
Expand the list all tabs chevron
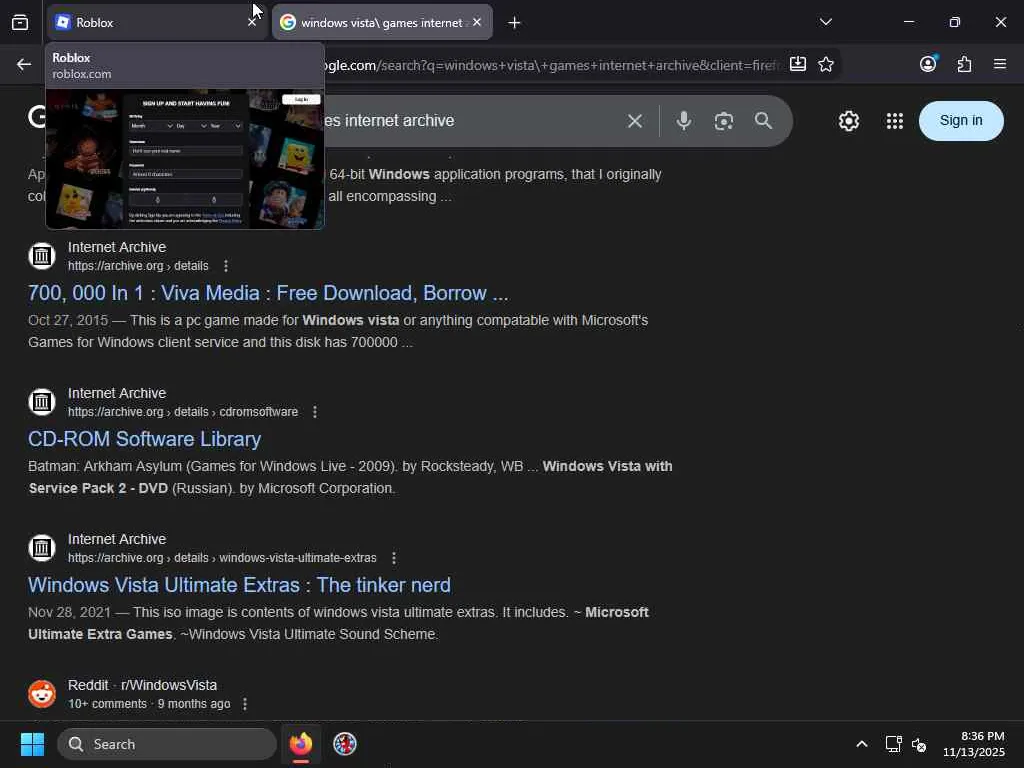pos(825,22)
